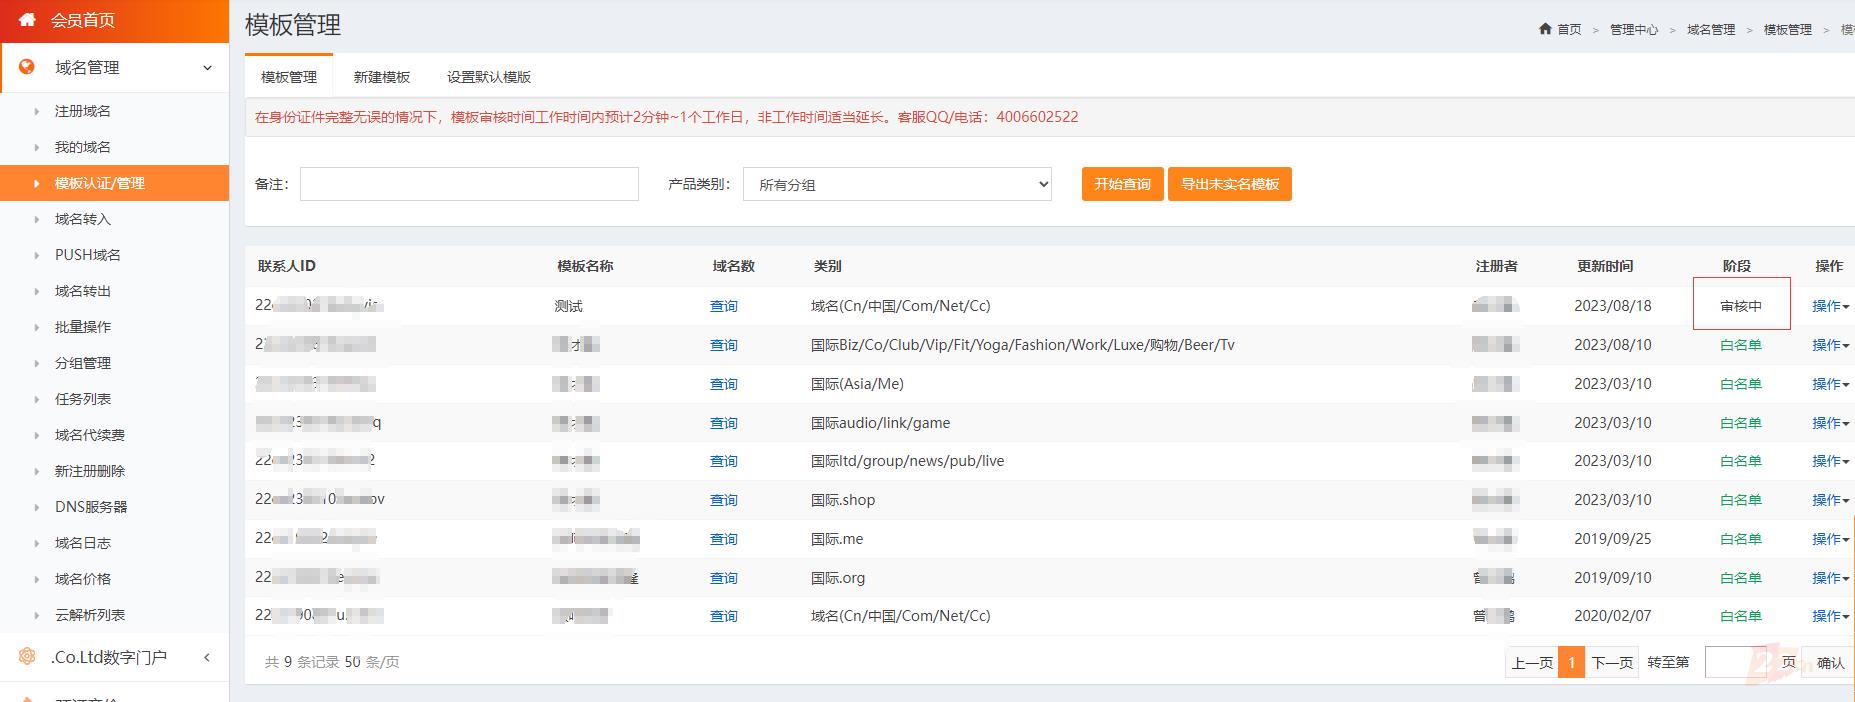The height and width of the screenshot is (702, 1855).
Task: Go to 下一页 in pagination
Action: [x=1612, y=662]
